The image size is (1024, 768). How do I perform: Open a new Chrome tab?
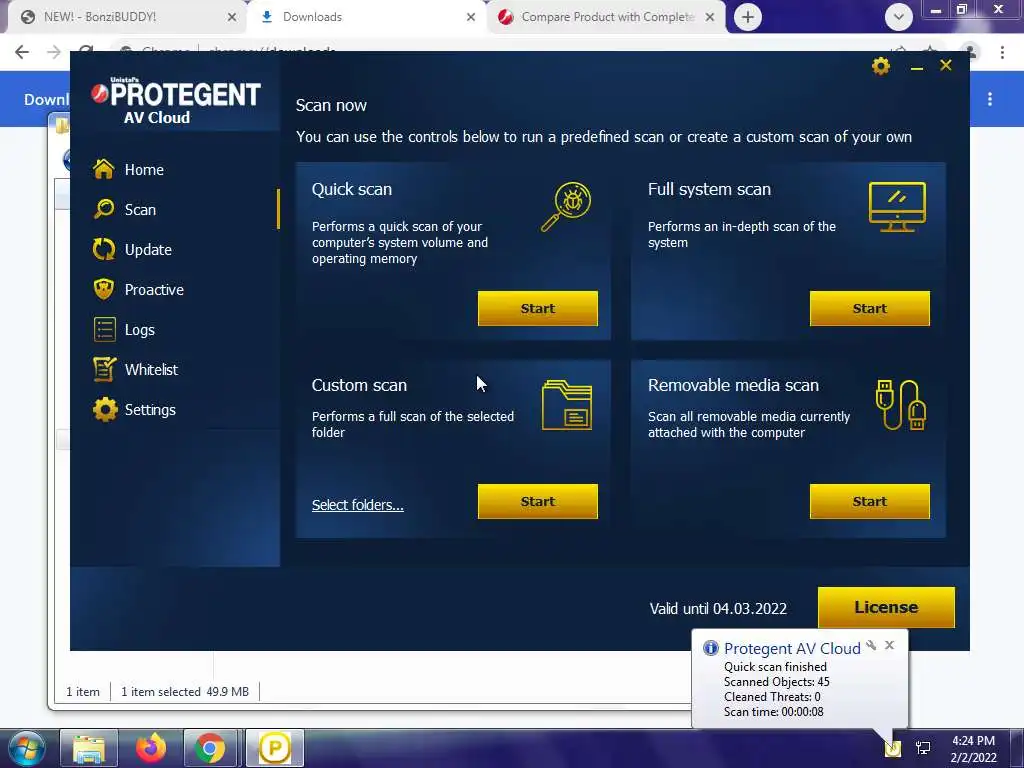pos(748,17)
